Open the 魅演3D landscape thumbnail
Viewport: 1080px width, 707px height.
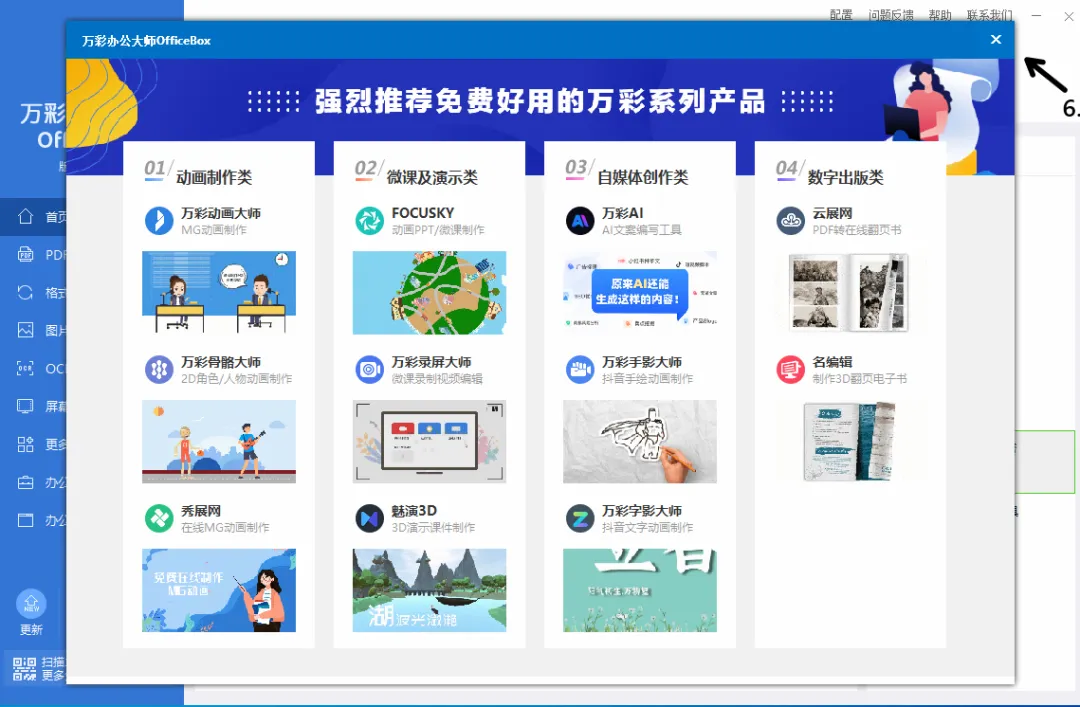click(x=429, y=591)
